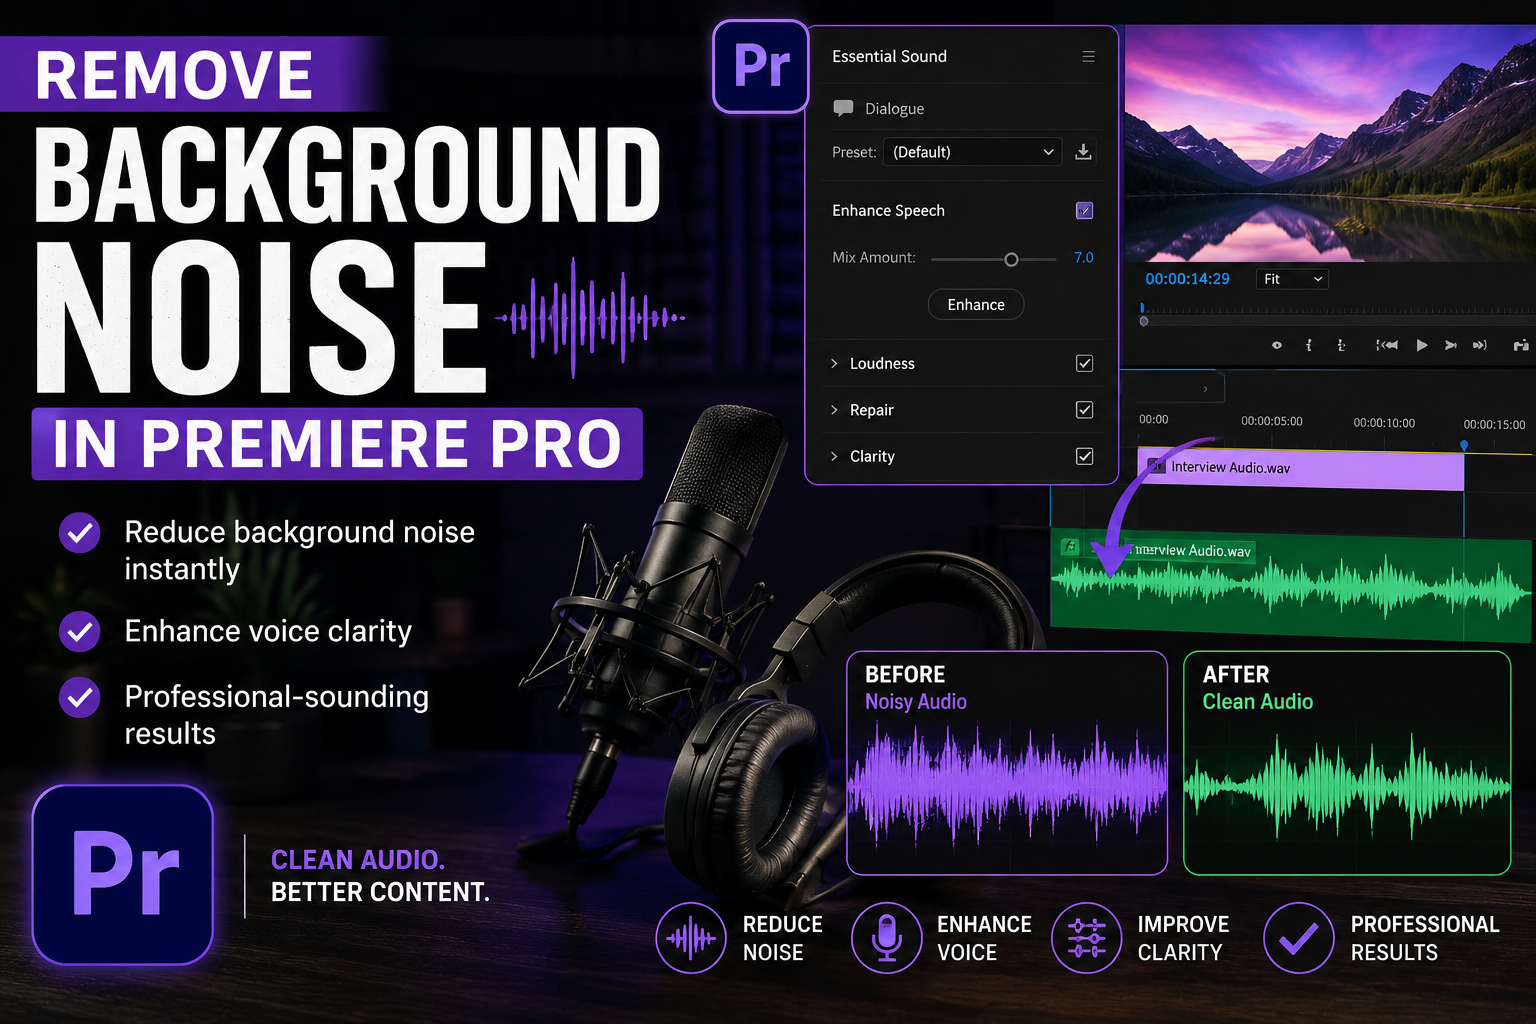Click the purple waveform graphic beside NOISE

[590, 318]
